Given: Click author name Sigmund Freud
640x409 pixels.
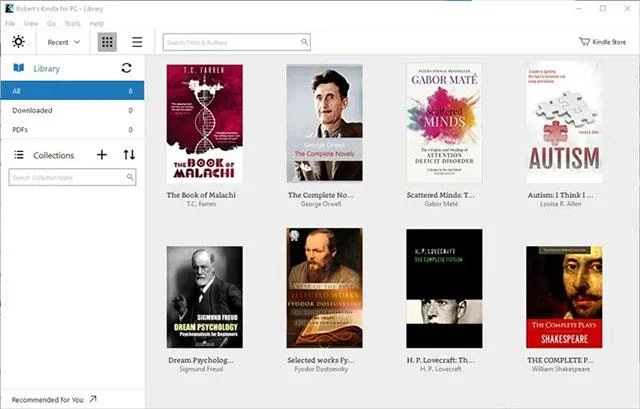Looking at the screenshot, I should pos(201,369).
